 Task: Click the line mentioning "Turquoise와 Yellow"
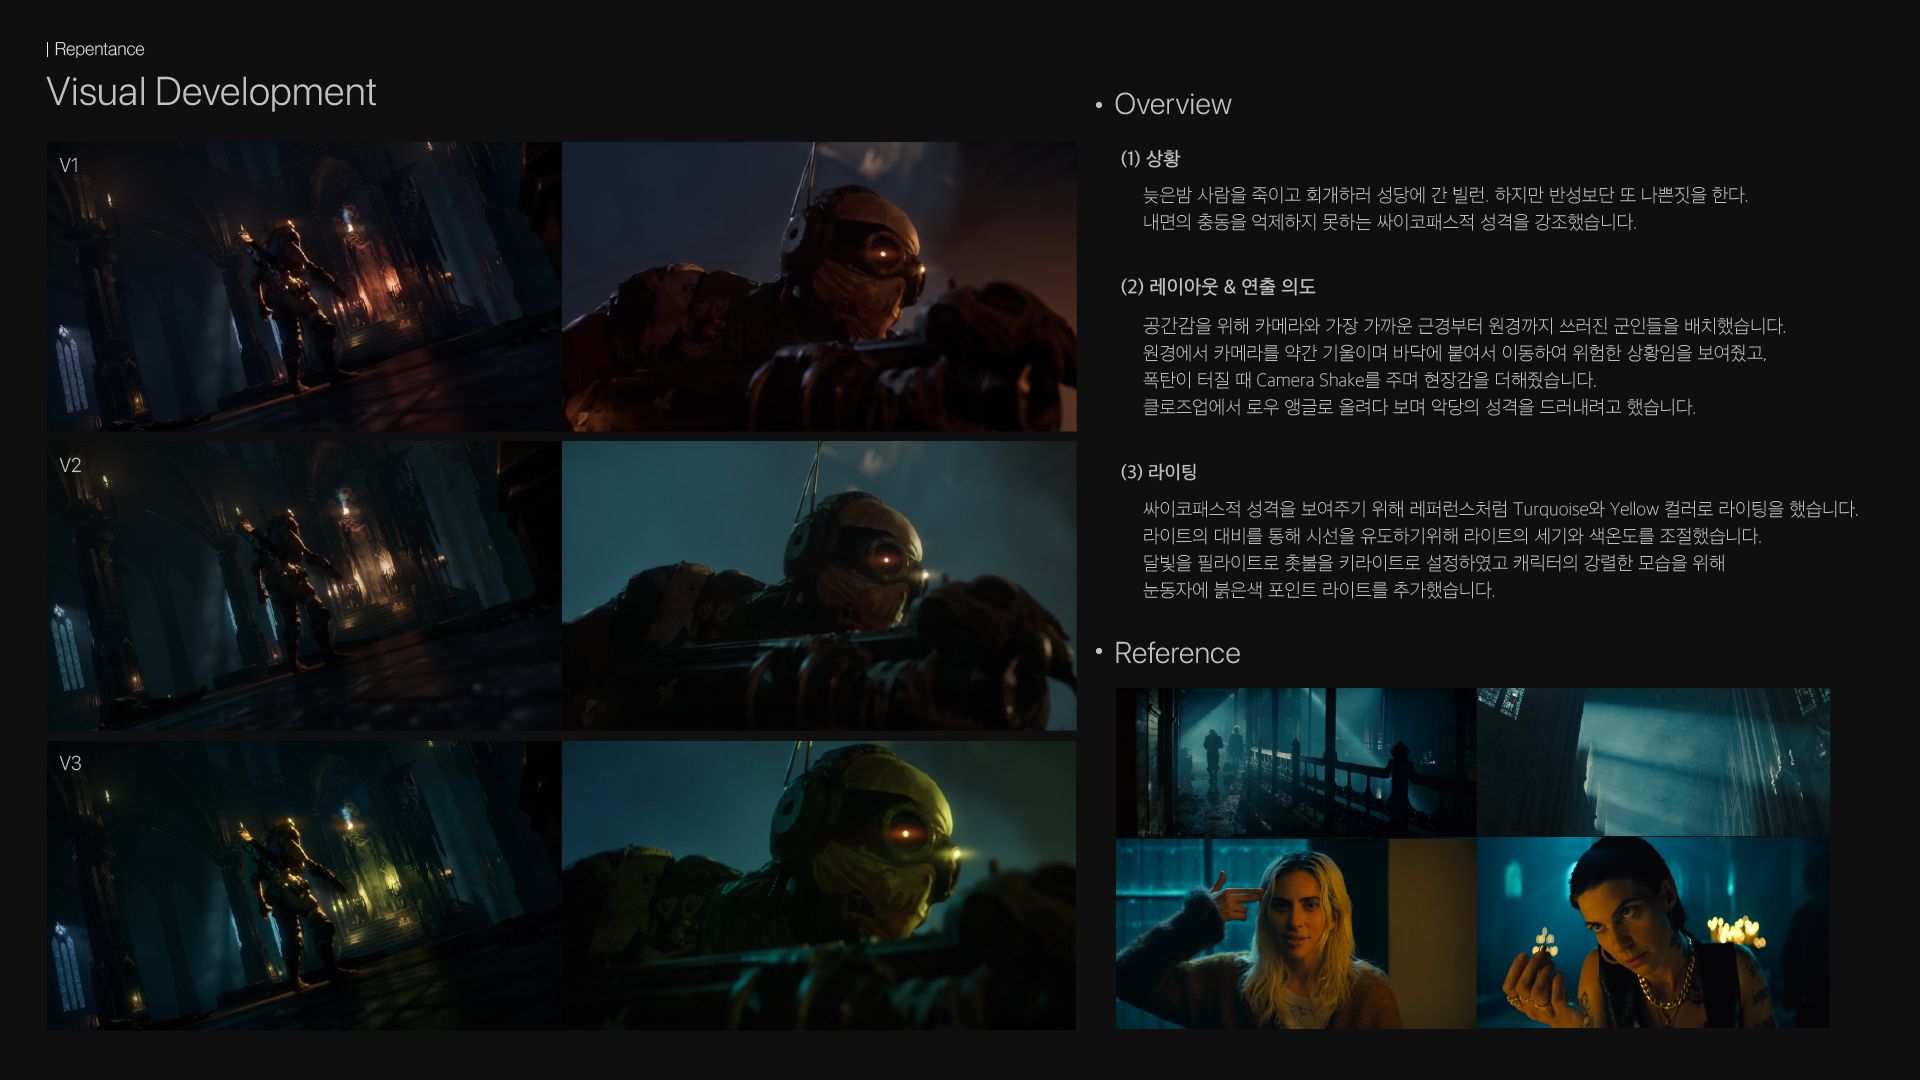[x=1500, y=509]
